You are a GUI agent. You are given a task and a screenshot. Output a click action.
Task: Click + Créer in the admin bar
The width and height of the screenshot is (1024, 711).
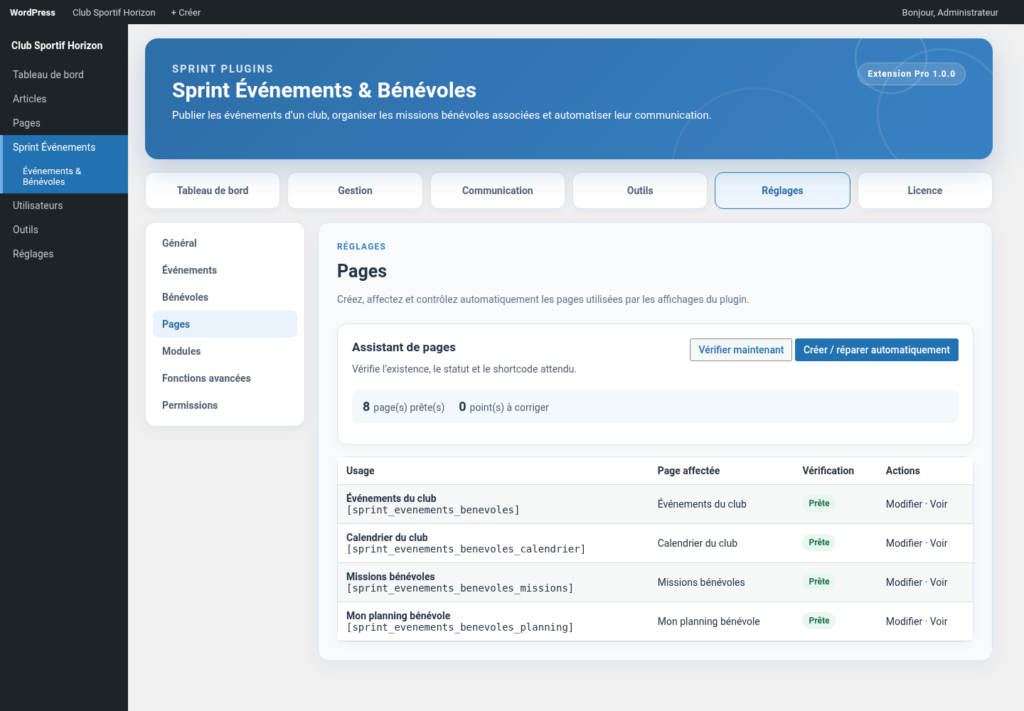[185, 12]
